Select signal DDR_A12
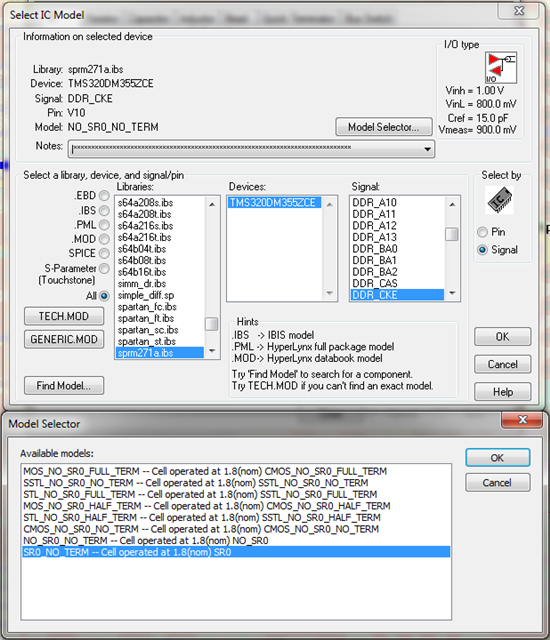Image resolution: width=550 pixels, height=640 pixels. [x=397, y=225]
